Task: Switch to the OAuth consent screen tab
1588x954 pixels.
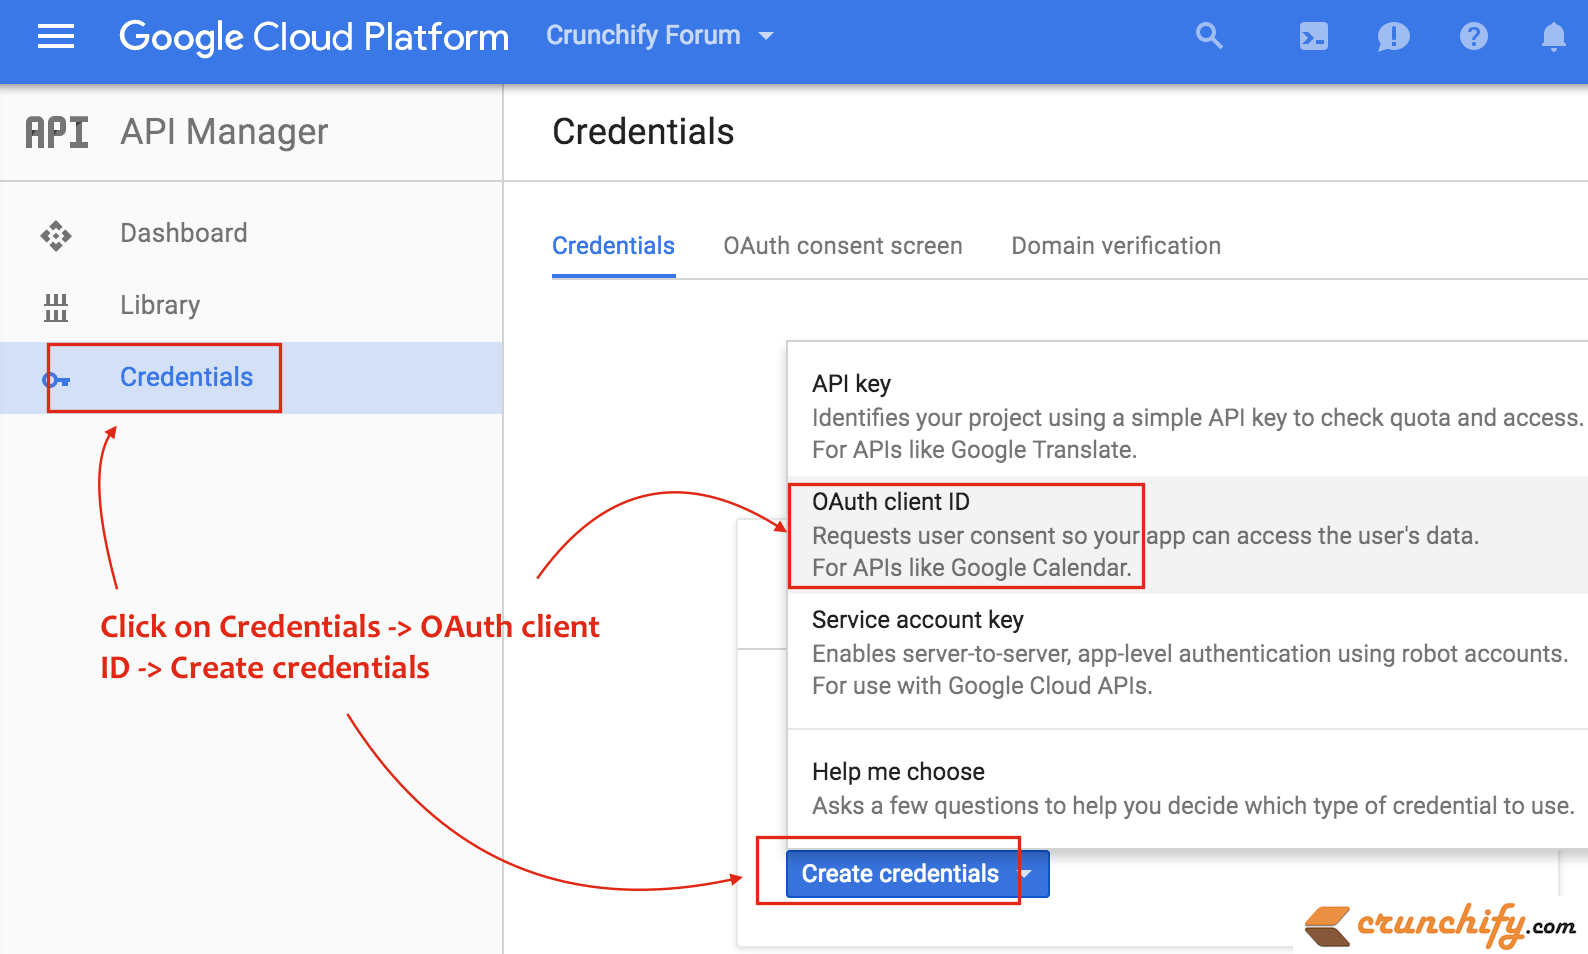Action: [842, 246]
